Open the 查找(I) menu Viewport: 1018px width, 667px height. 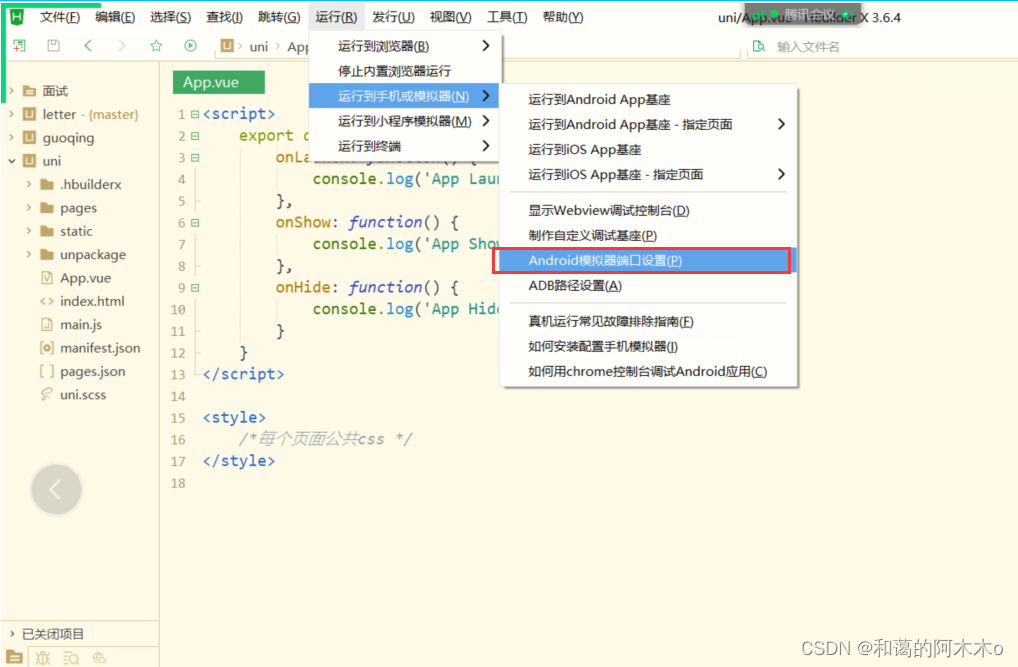[225, 17]
